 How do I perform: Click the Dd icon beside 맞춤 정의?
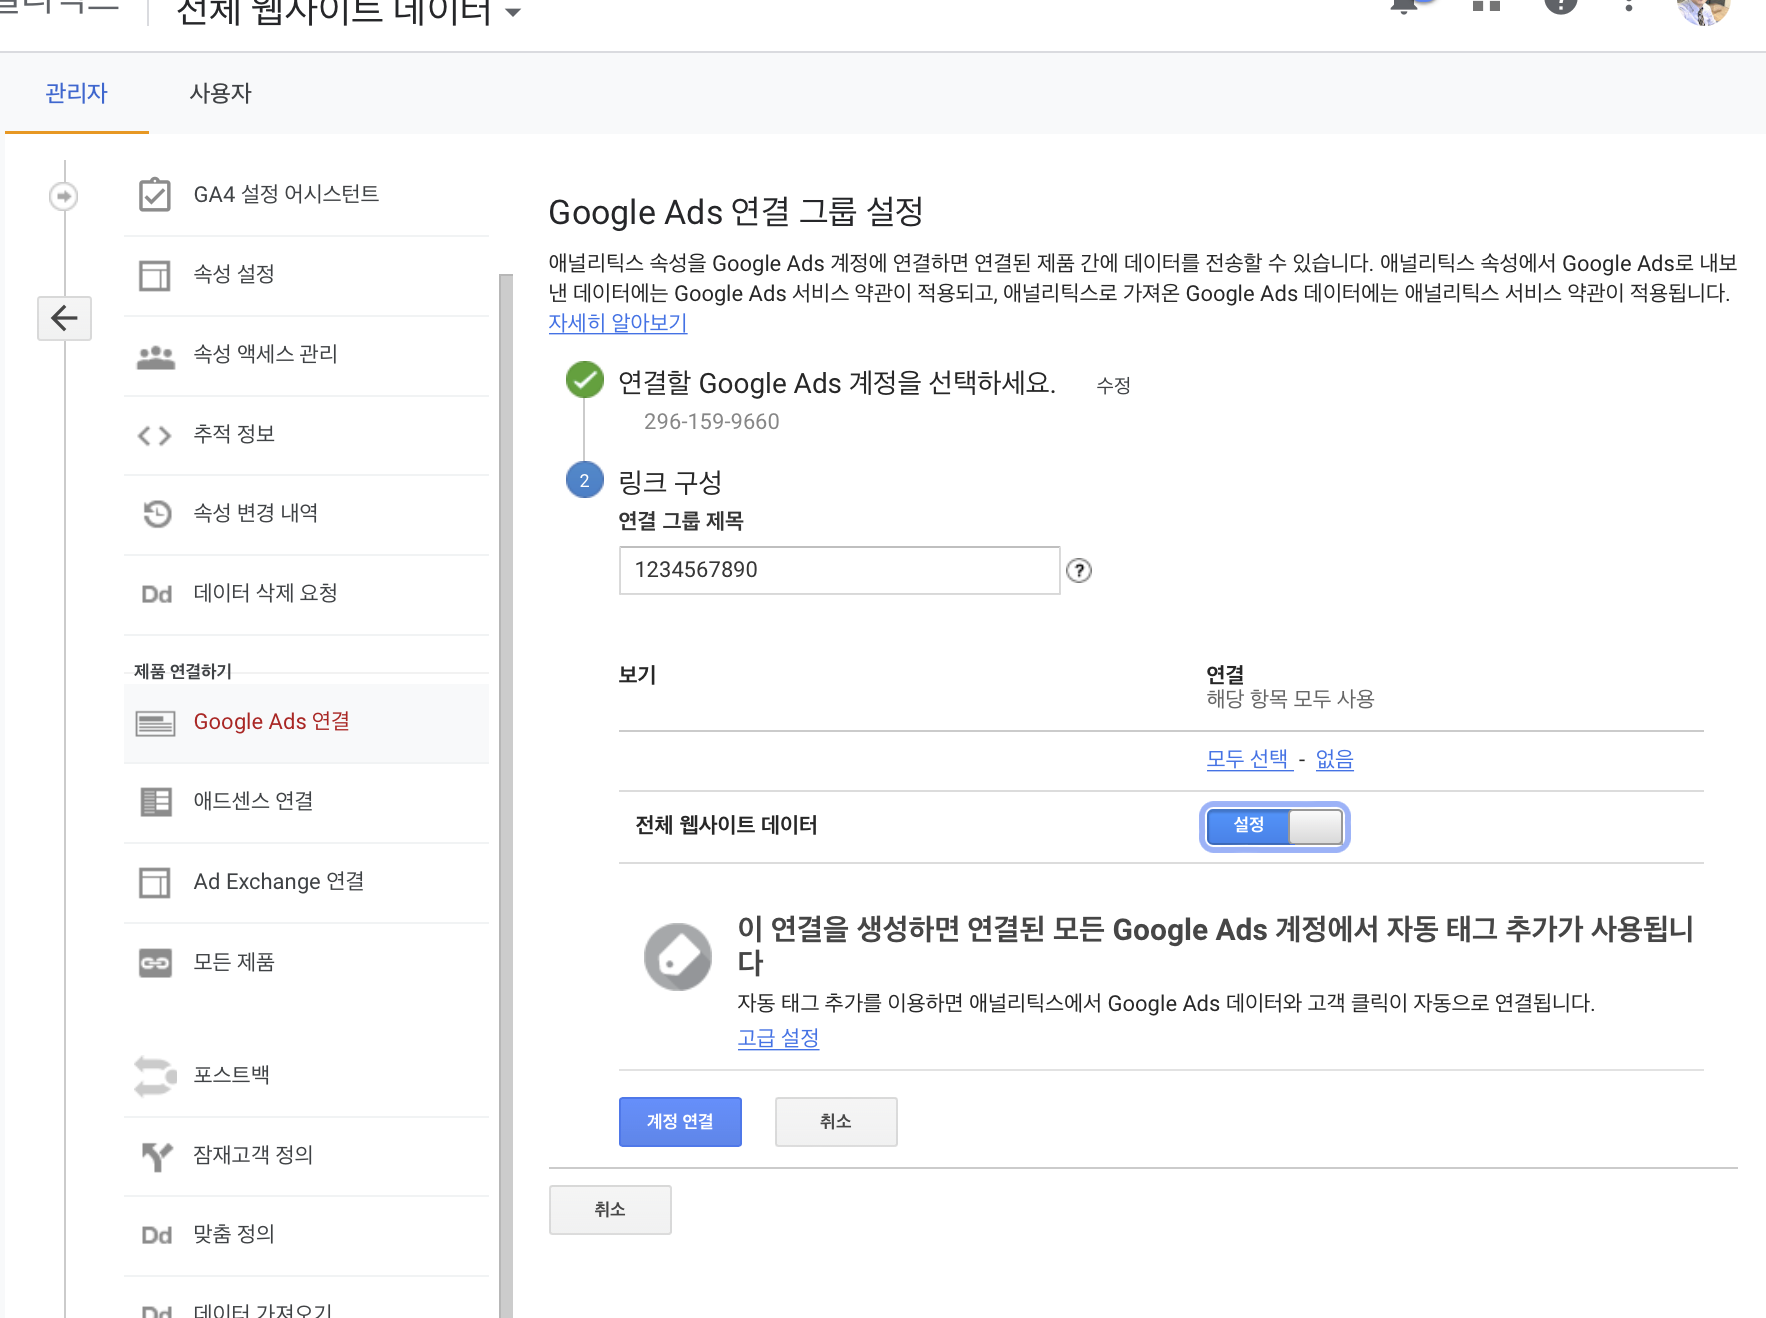pos(156,1235)
